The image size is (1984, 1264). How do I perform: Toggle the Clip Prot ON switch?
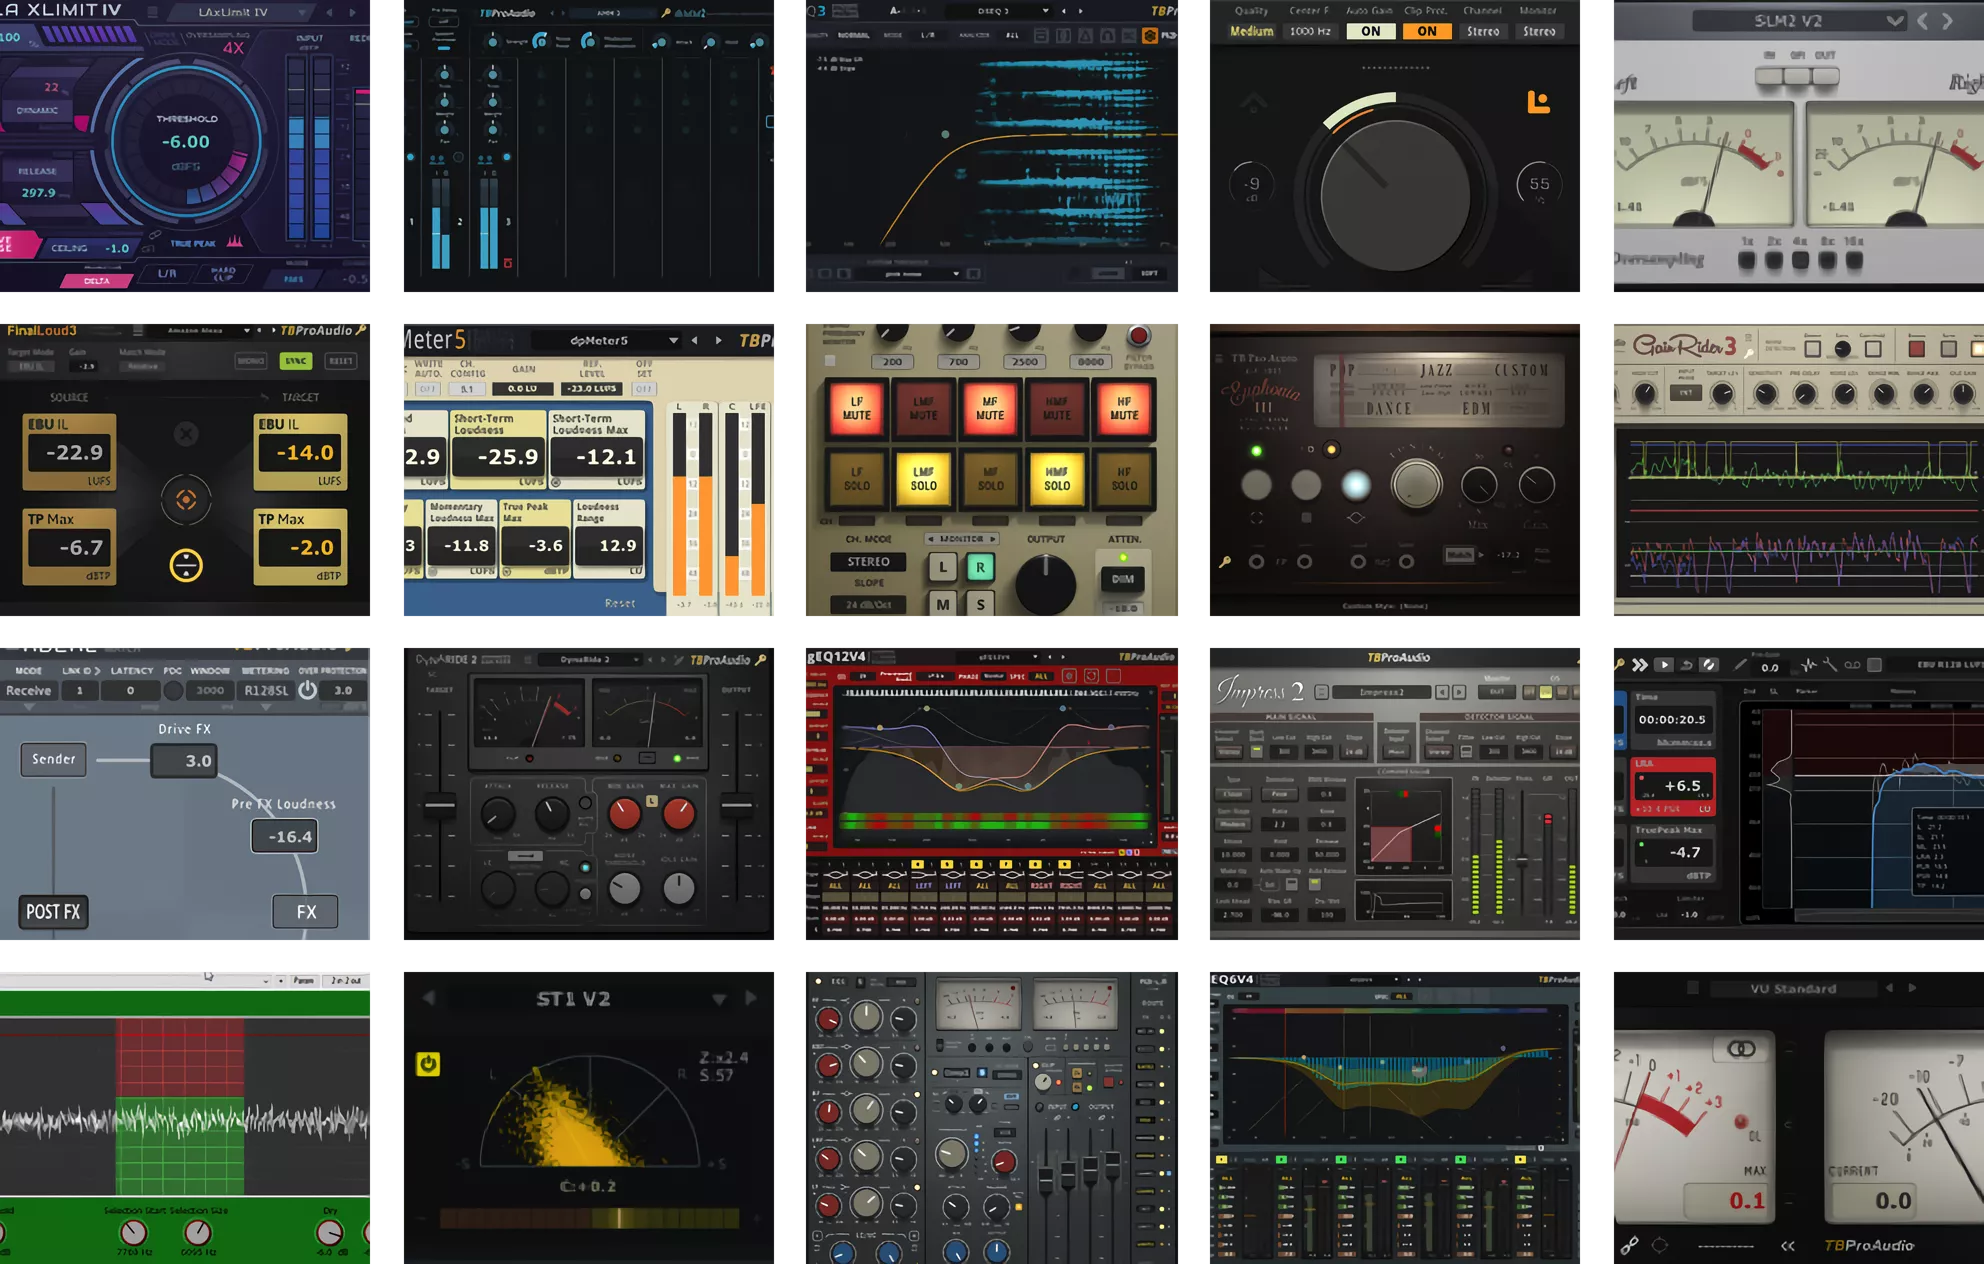coord(1427,31)
